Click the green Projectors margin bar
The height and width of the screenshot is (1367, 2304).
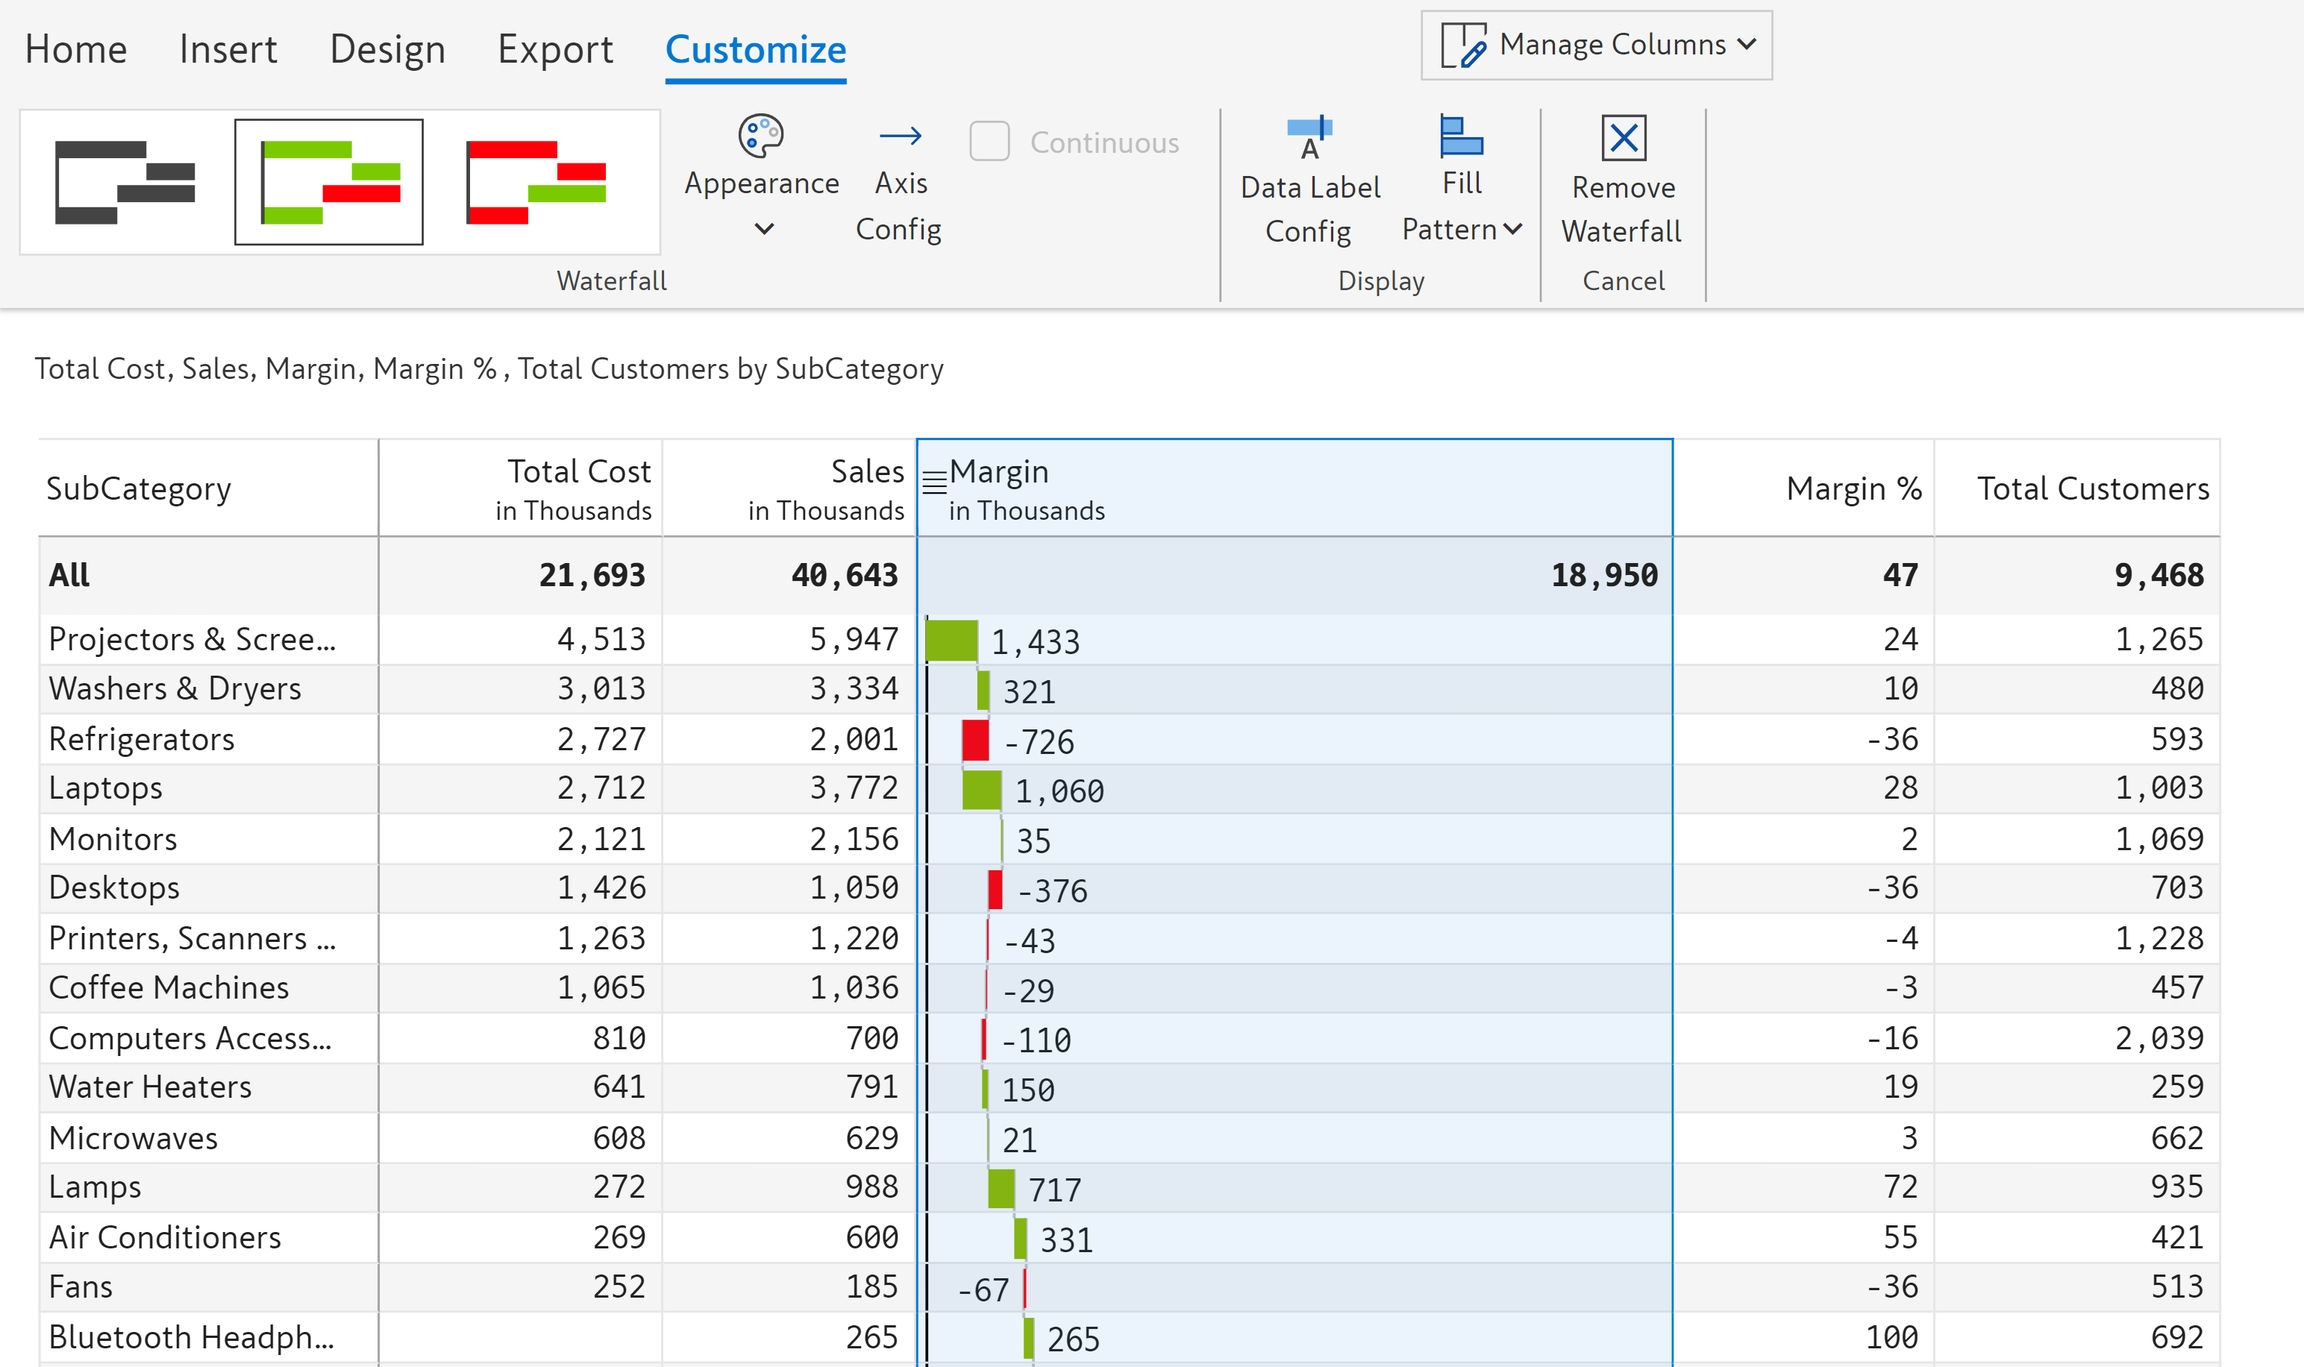point(951,640)
